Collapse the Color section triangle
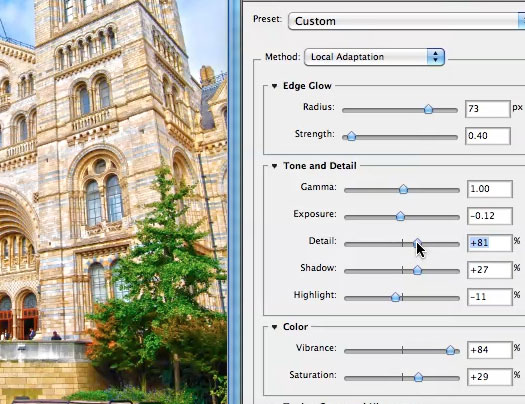 pos(275,327)
